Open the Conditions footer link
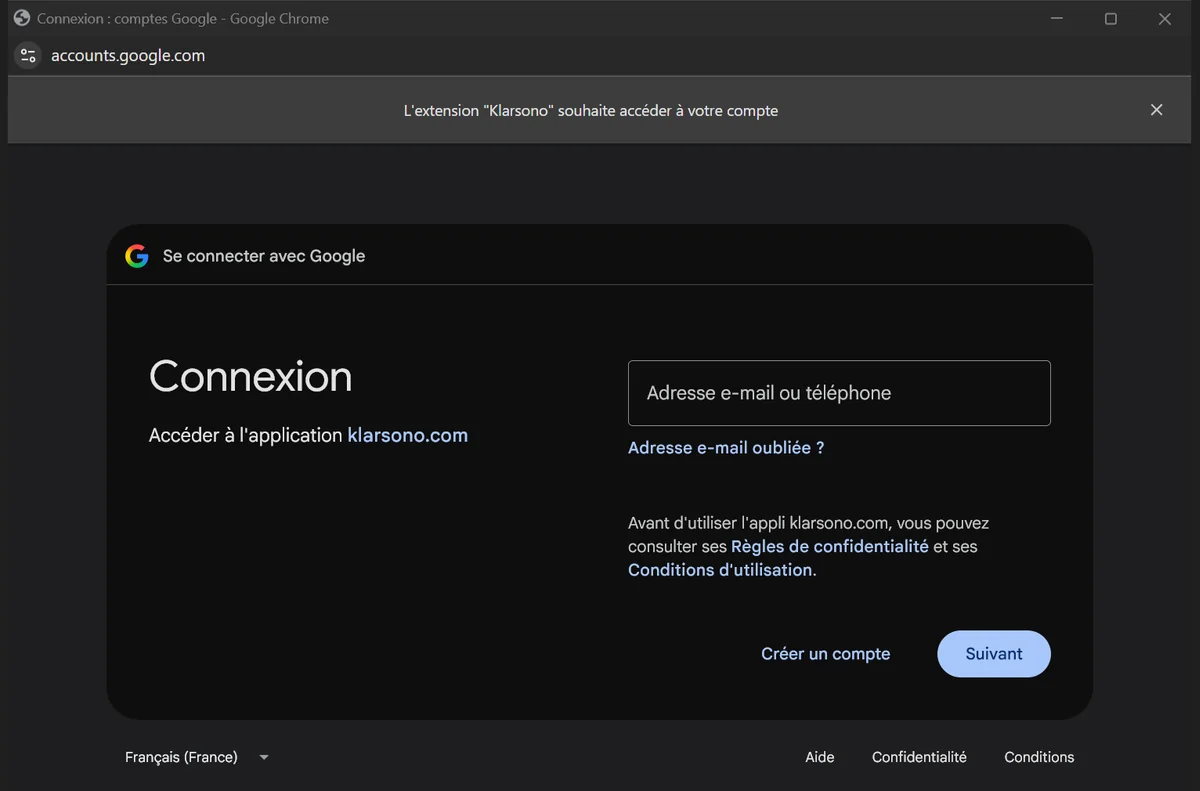This screenshot has width=1200, height=791. pos(1039,757)
